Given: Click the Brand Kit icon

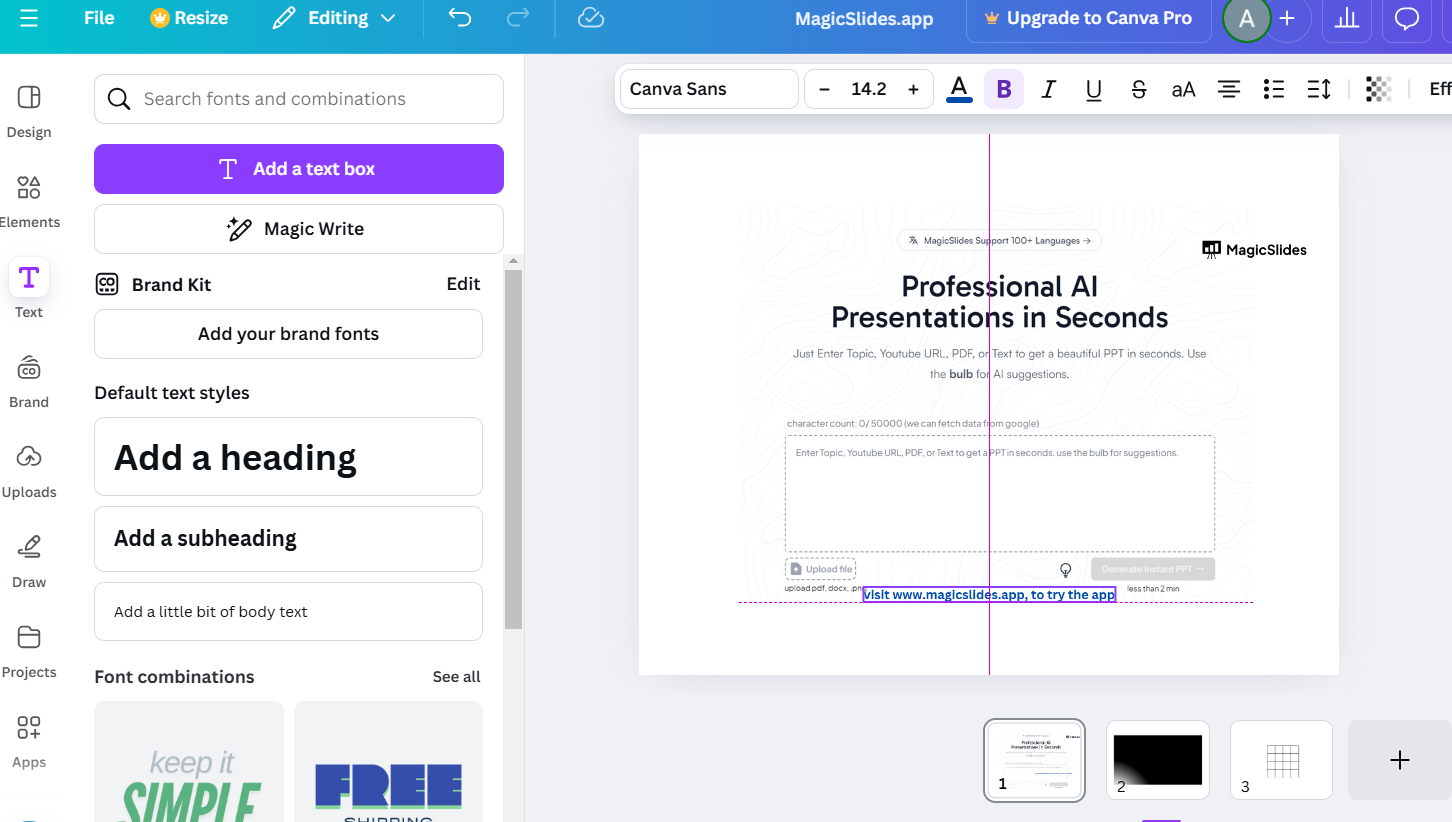Looking at the screenshot, I should coord(107,285).
